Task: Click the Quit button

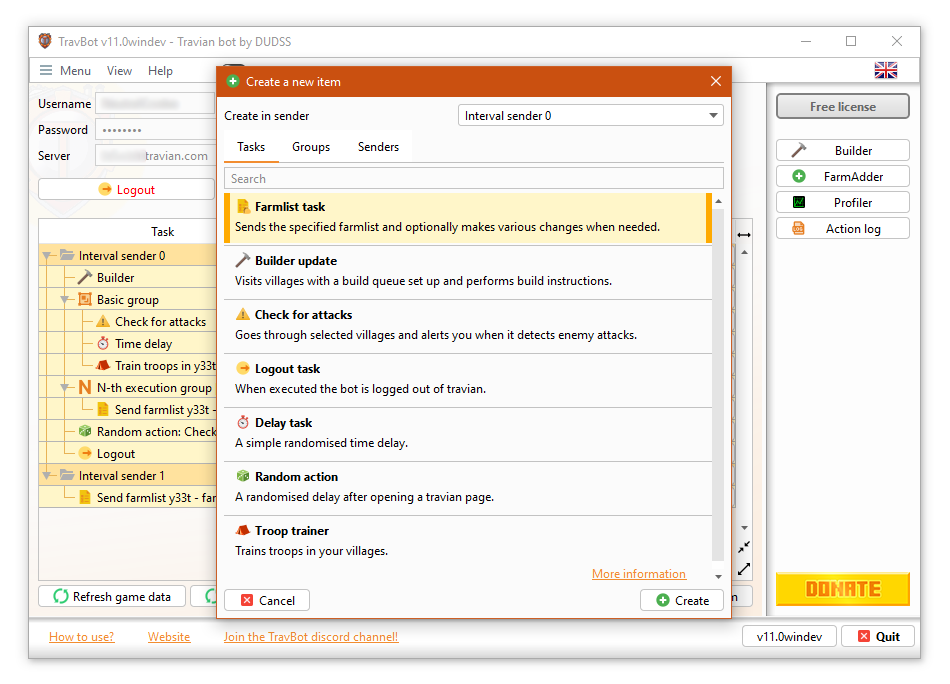Action: coord(878,636)
